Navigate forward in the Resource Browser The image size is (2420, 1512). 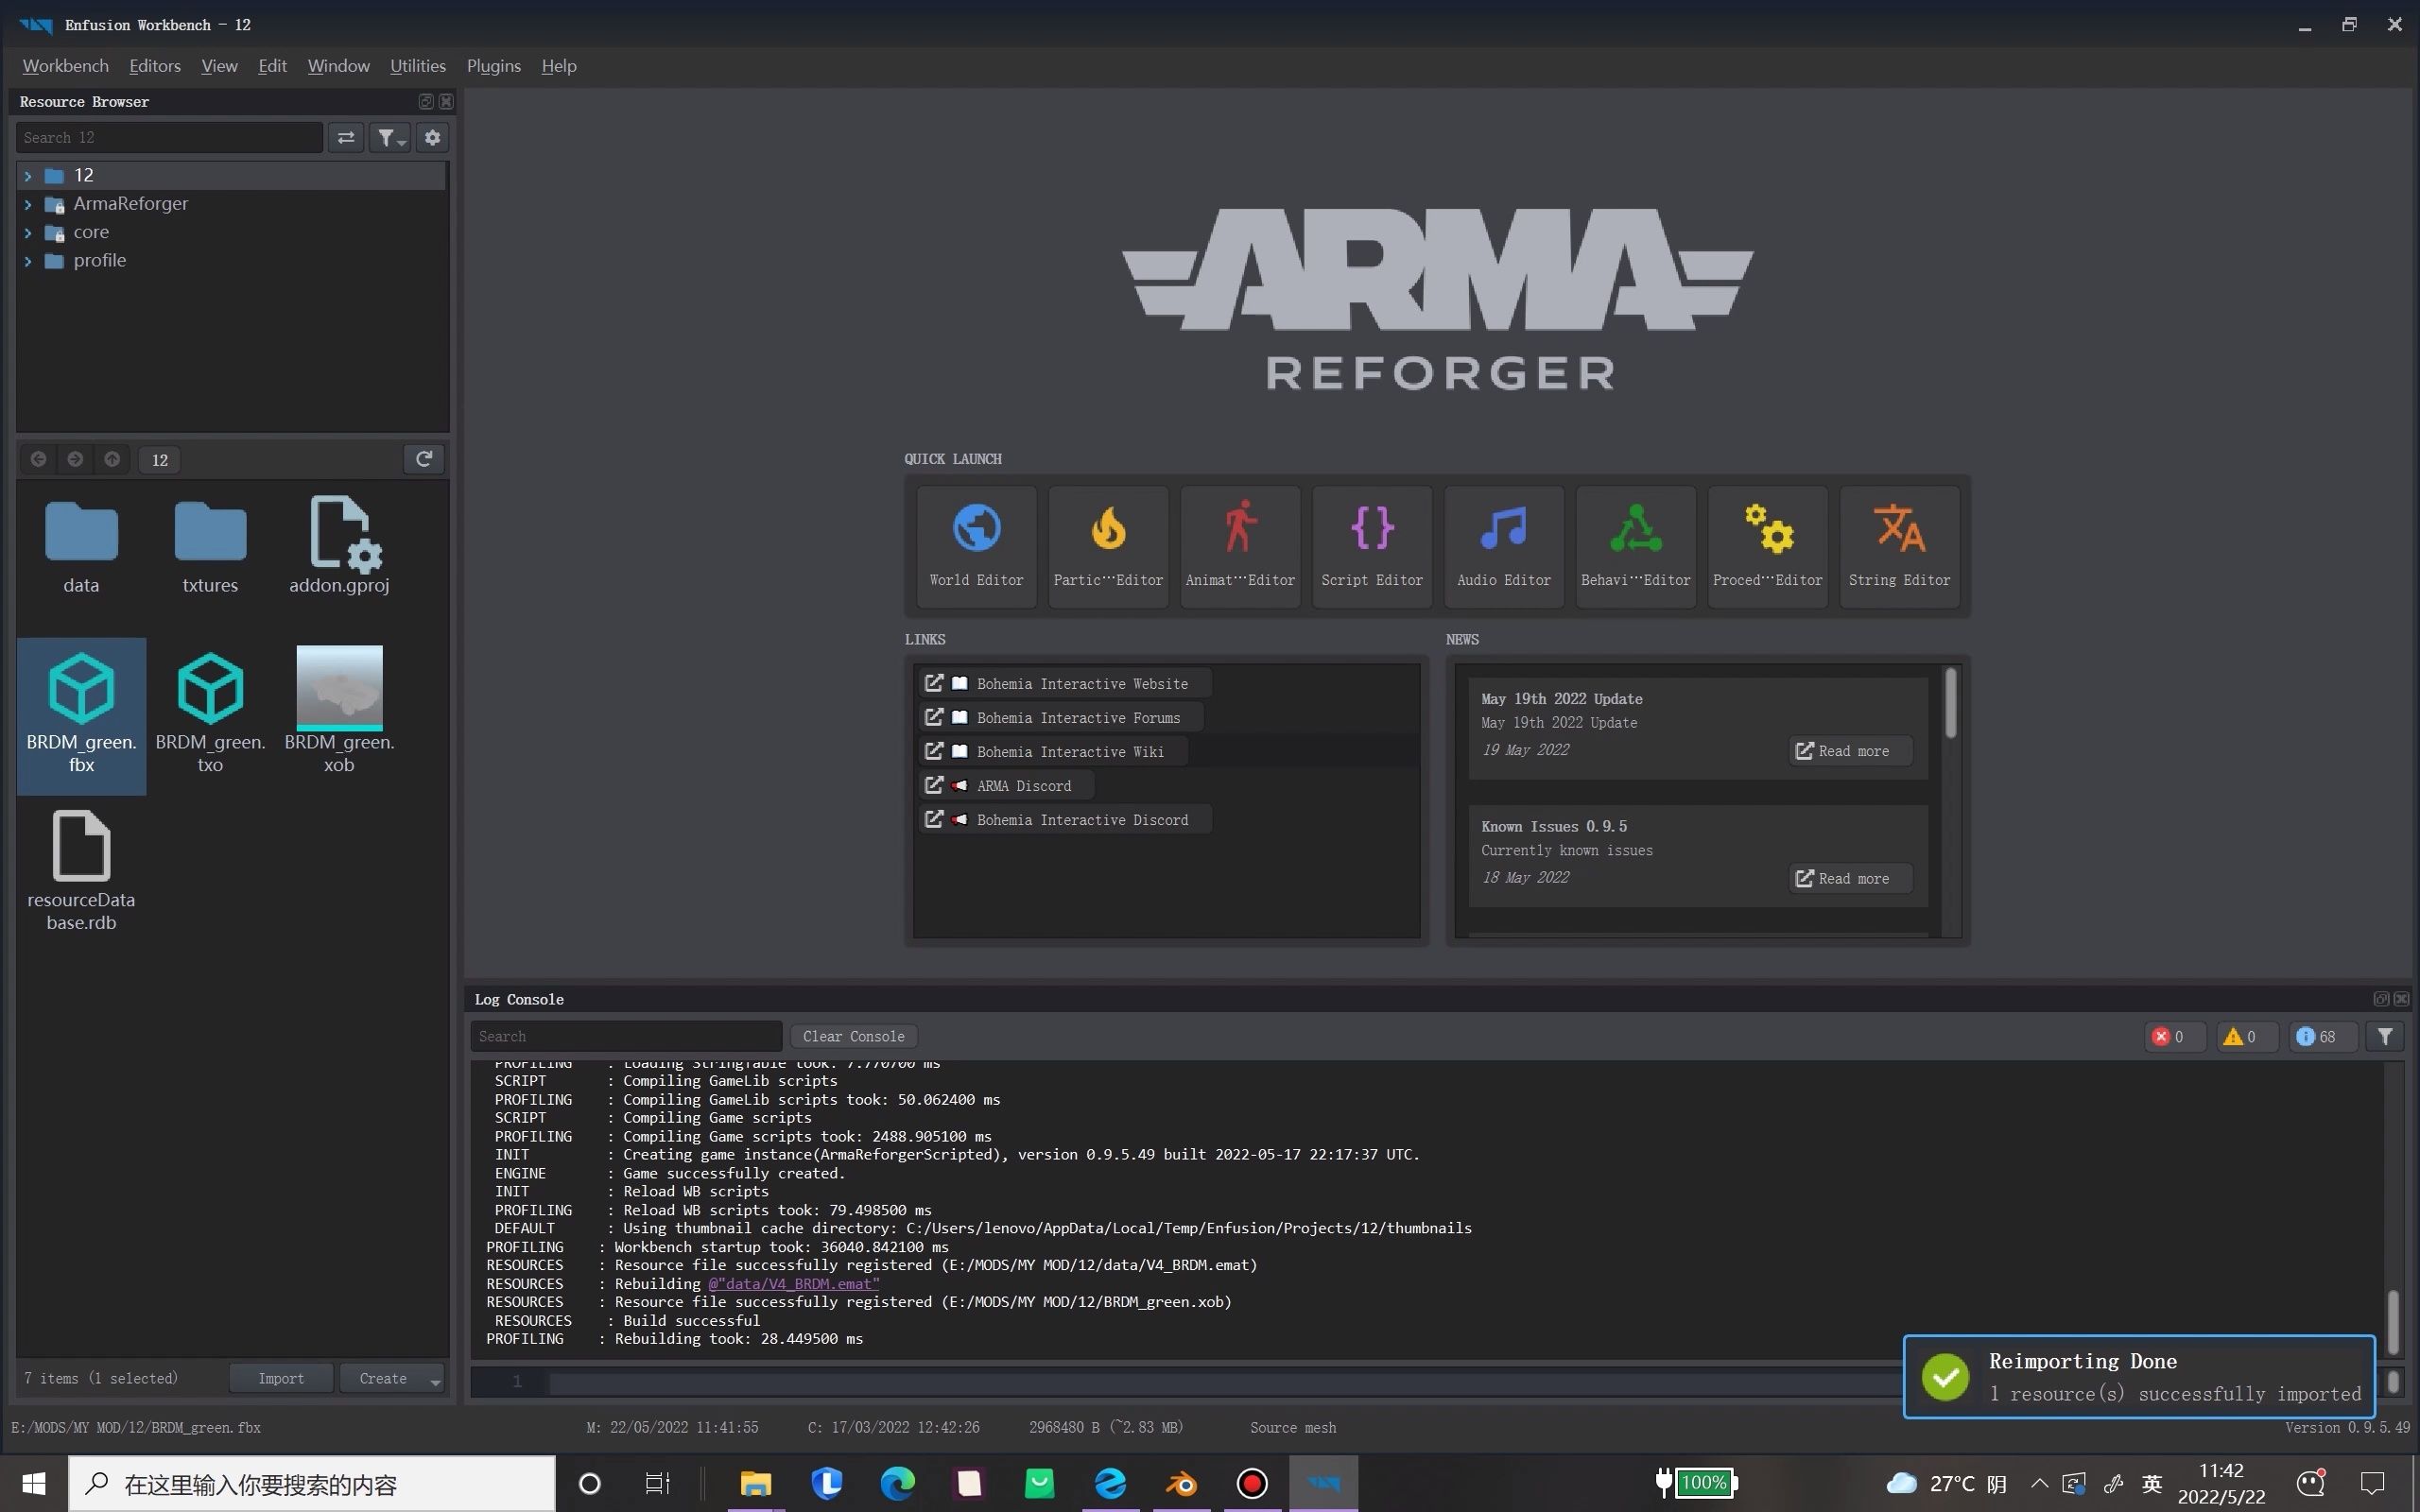[x=75, y=459]
